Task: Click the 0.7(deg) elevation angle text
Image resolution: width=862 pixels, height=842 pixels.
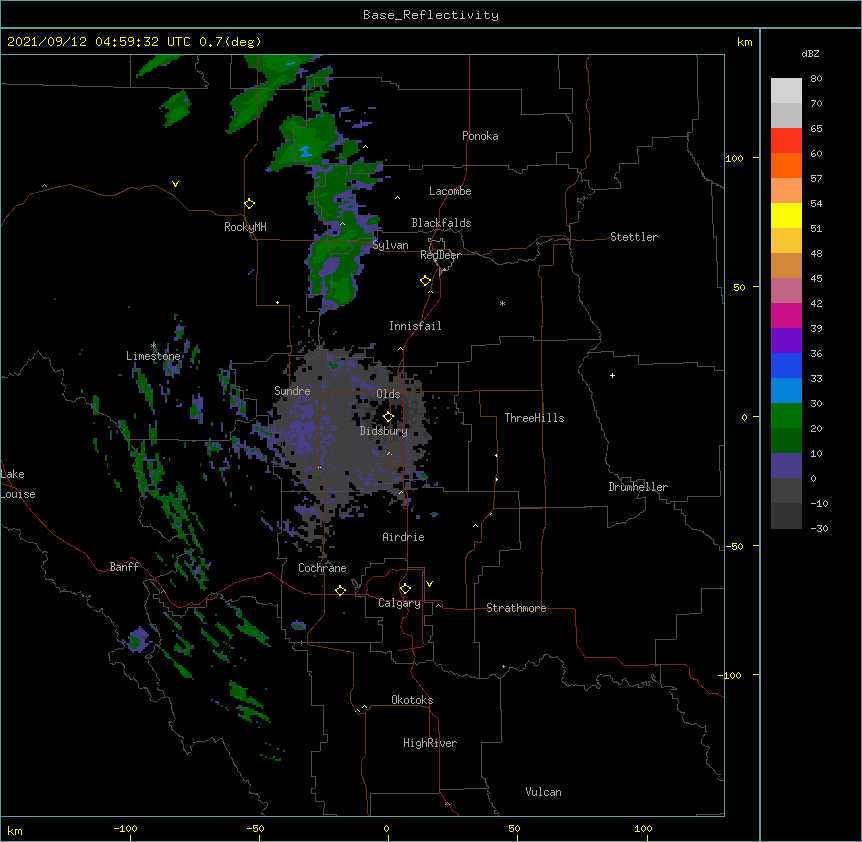Action: pyautogui.click(x=230, y=42)
